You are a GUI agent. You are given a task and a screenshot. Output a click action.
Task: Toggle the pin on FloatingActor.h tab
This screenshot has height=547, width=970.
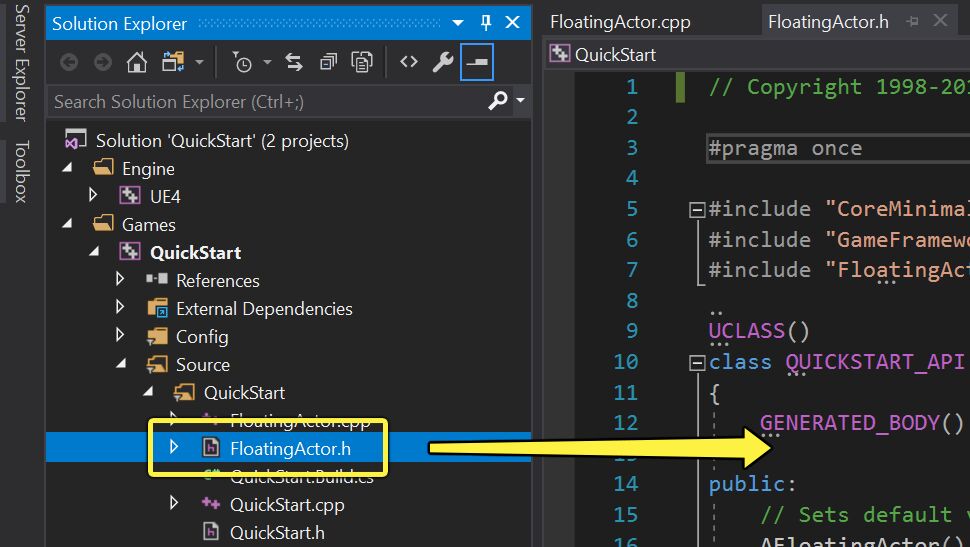click(912, 22)
